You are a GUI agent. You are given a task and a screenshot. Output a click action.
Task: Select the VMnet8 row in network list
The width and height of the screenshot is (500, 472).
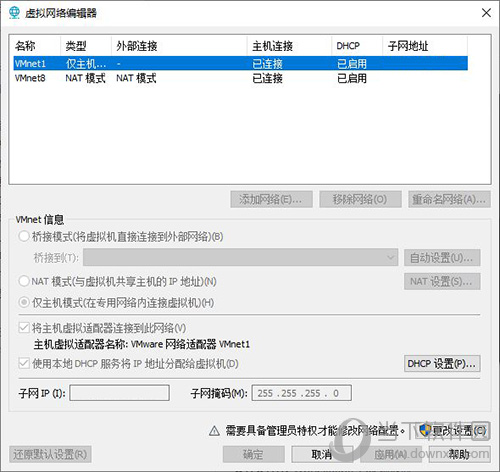click(x=240, y=78)
